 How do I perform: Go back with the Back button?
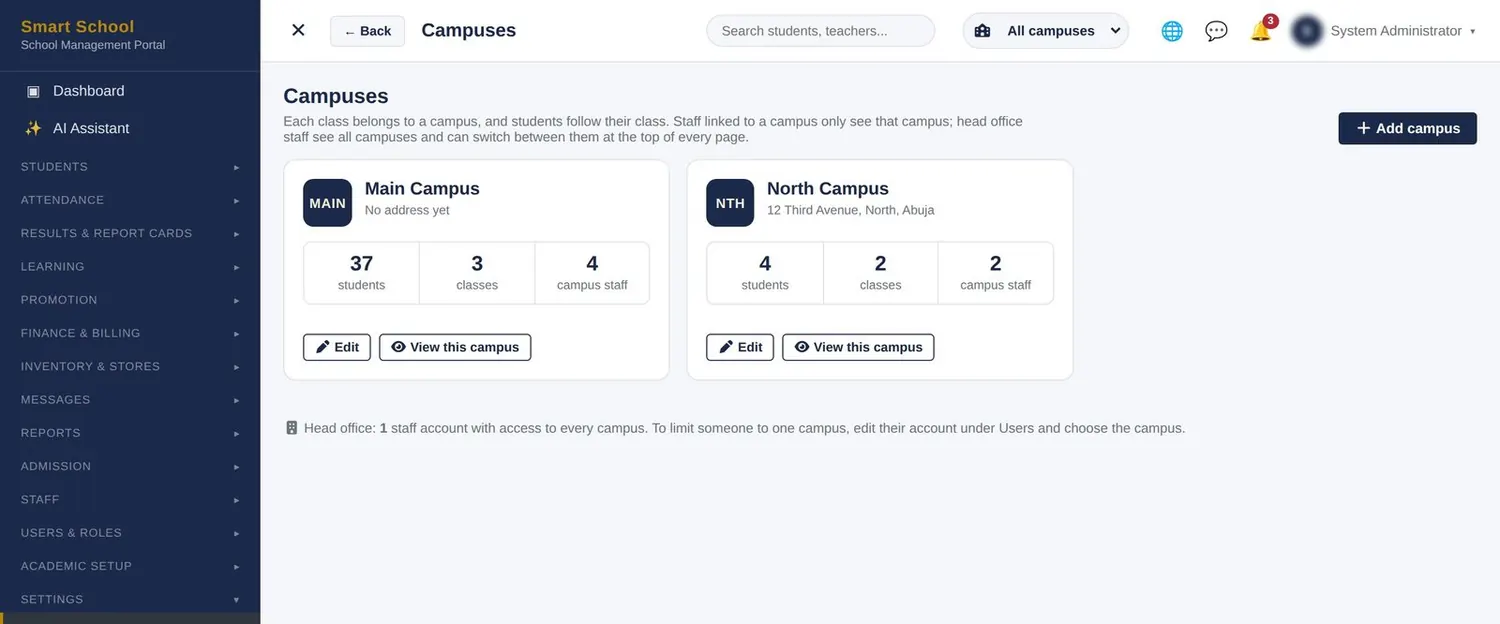(x=367, y=31)
